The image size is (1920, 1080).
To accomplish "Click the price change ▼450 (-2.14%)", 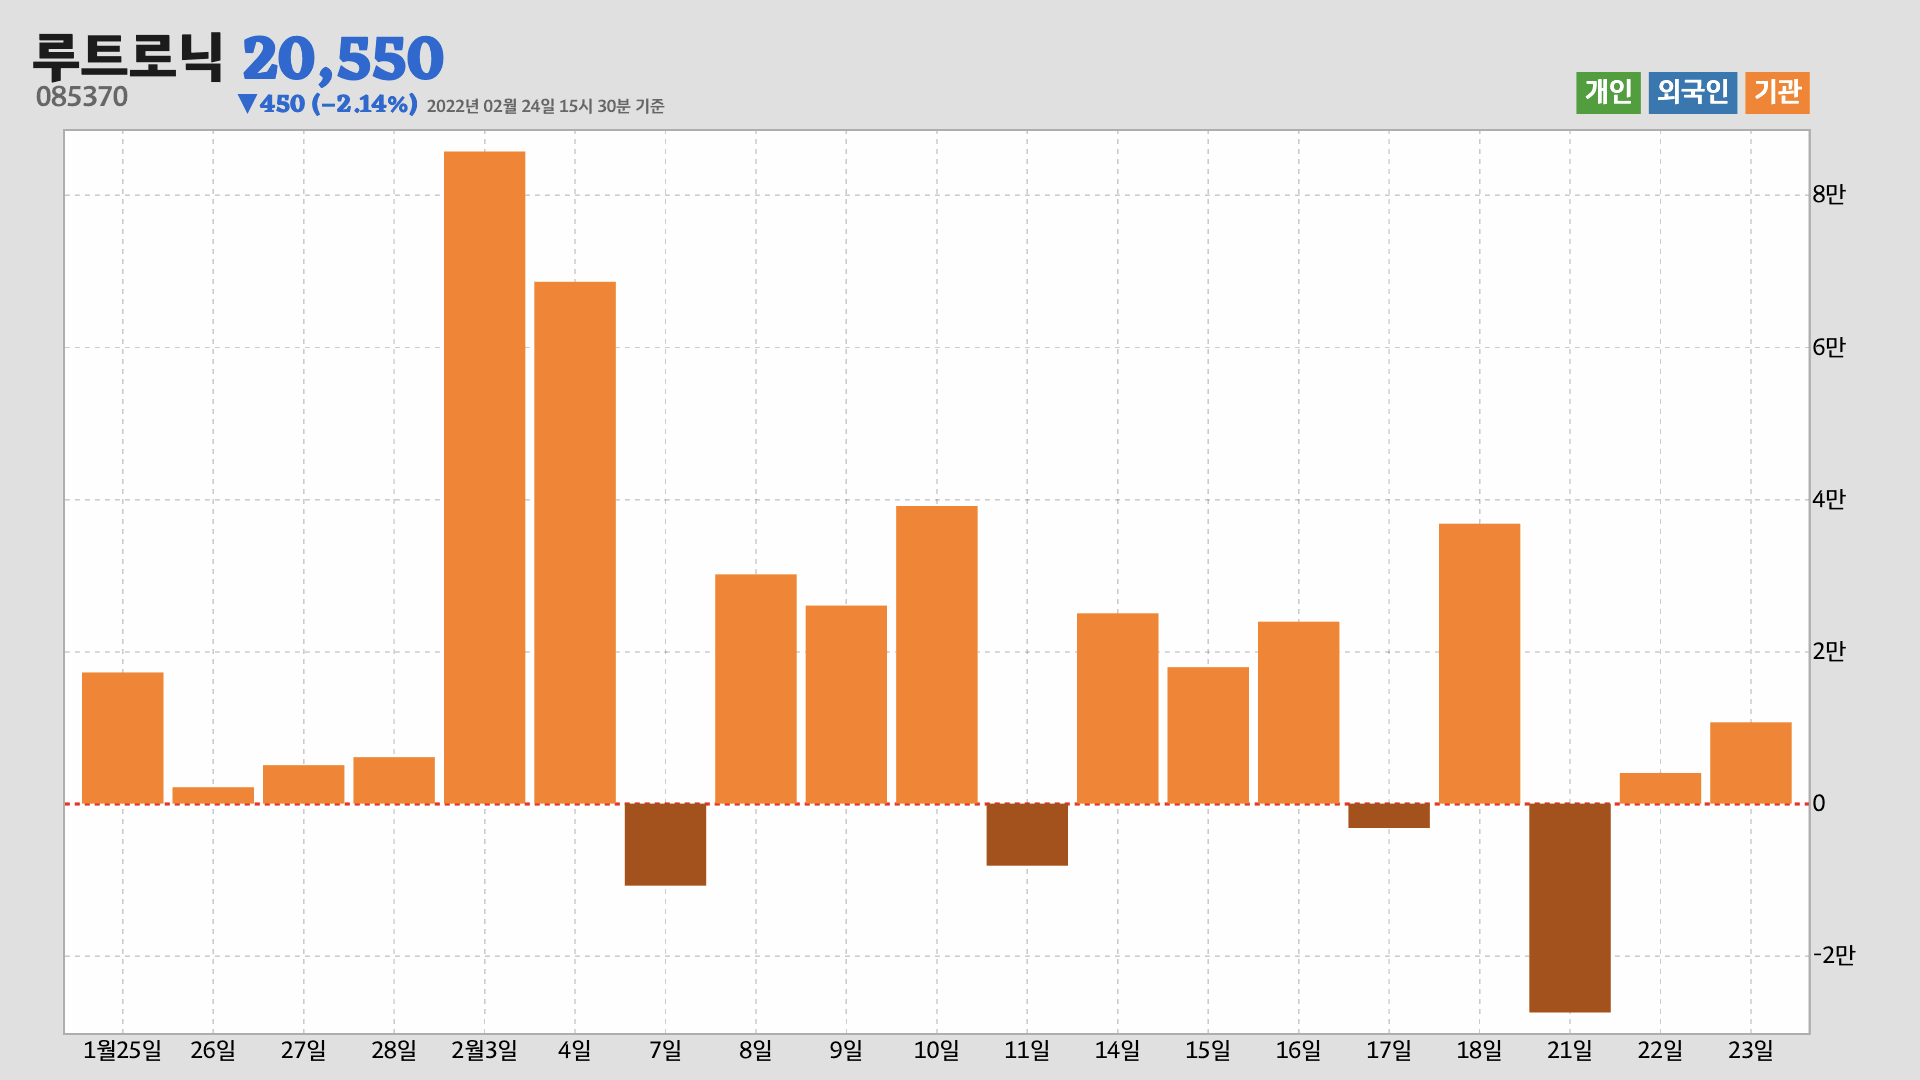I will (328, 104).
